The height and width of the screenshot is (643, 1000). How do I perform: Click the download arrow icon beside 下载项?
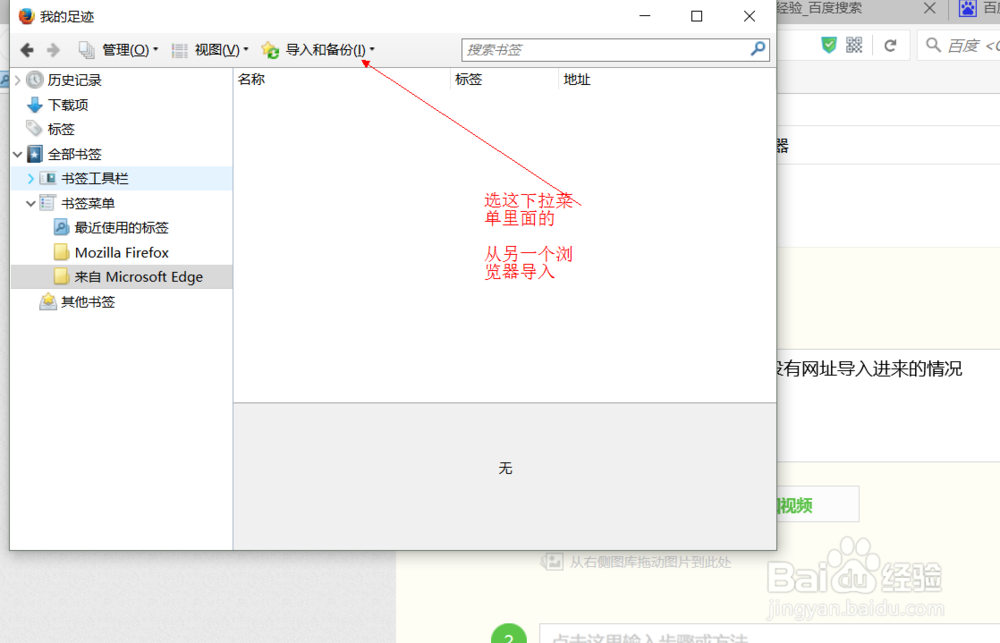(x=35, y=104)
